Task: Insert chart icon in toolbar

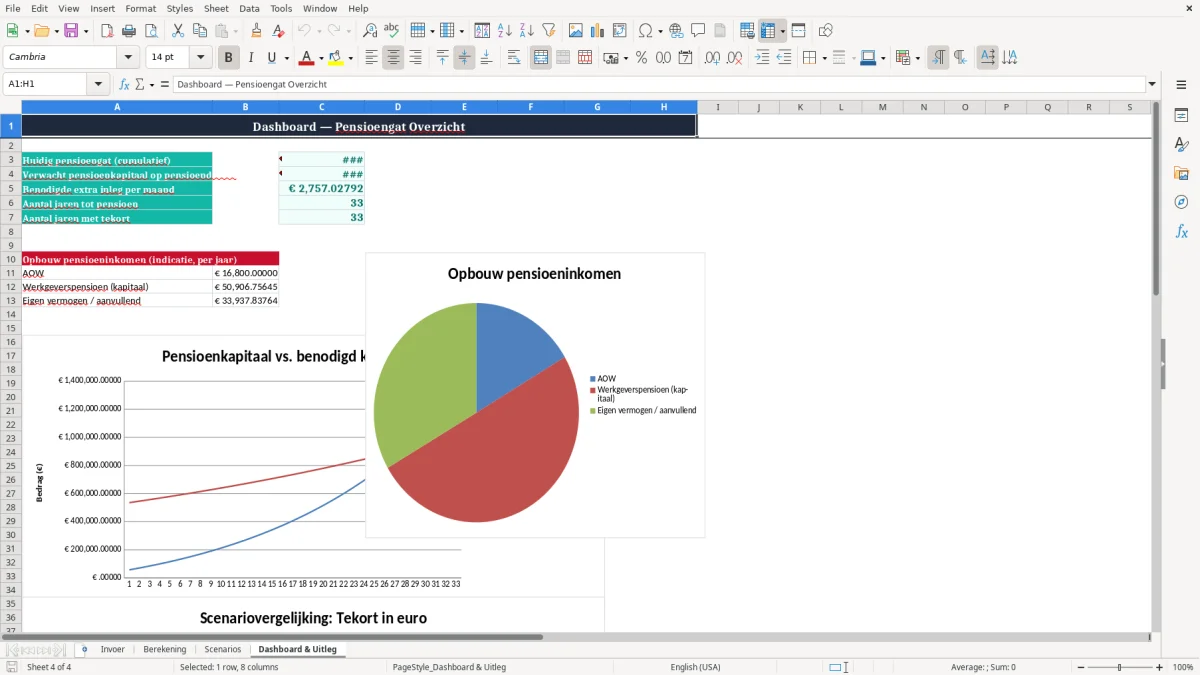Action: pos(597,31)
